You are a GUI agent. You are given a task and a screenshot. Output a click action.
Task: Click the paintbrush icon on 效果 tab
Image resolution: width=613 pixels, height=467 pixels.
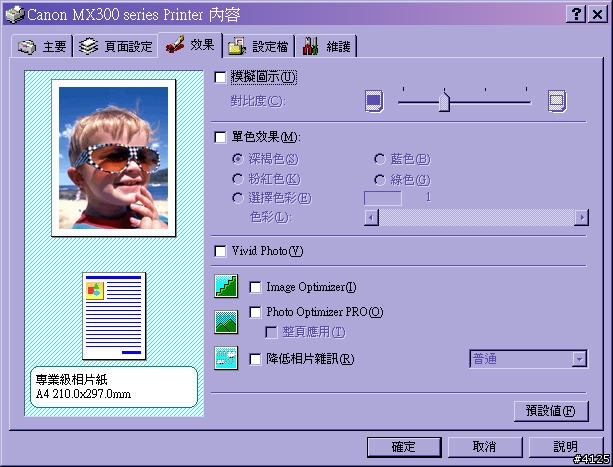coord(175,45)
